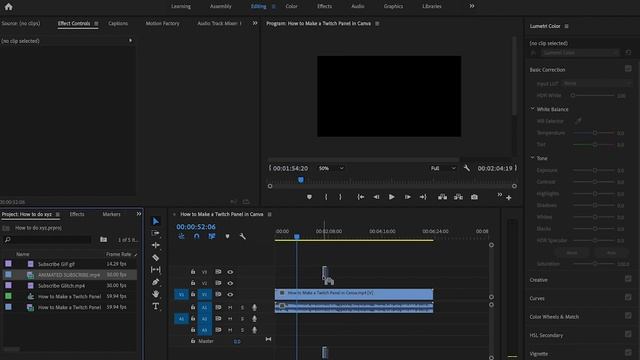
Task: Open Program monitor settings wrench
Action: tap(467, 168)
